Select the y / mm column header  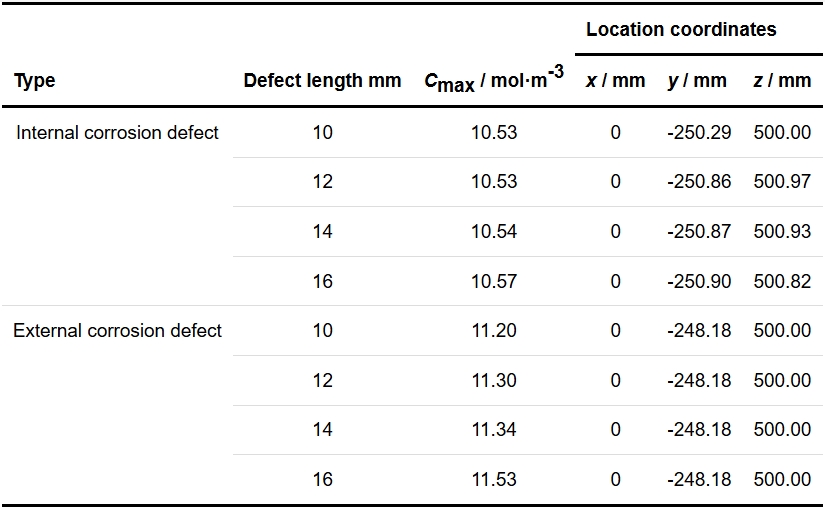(x=697, y=81)
